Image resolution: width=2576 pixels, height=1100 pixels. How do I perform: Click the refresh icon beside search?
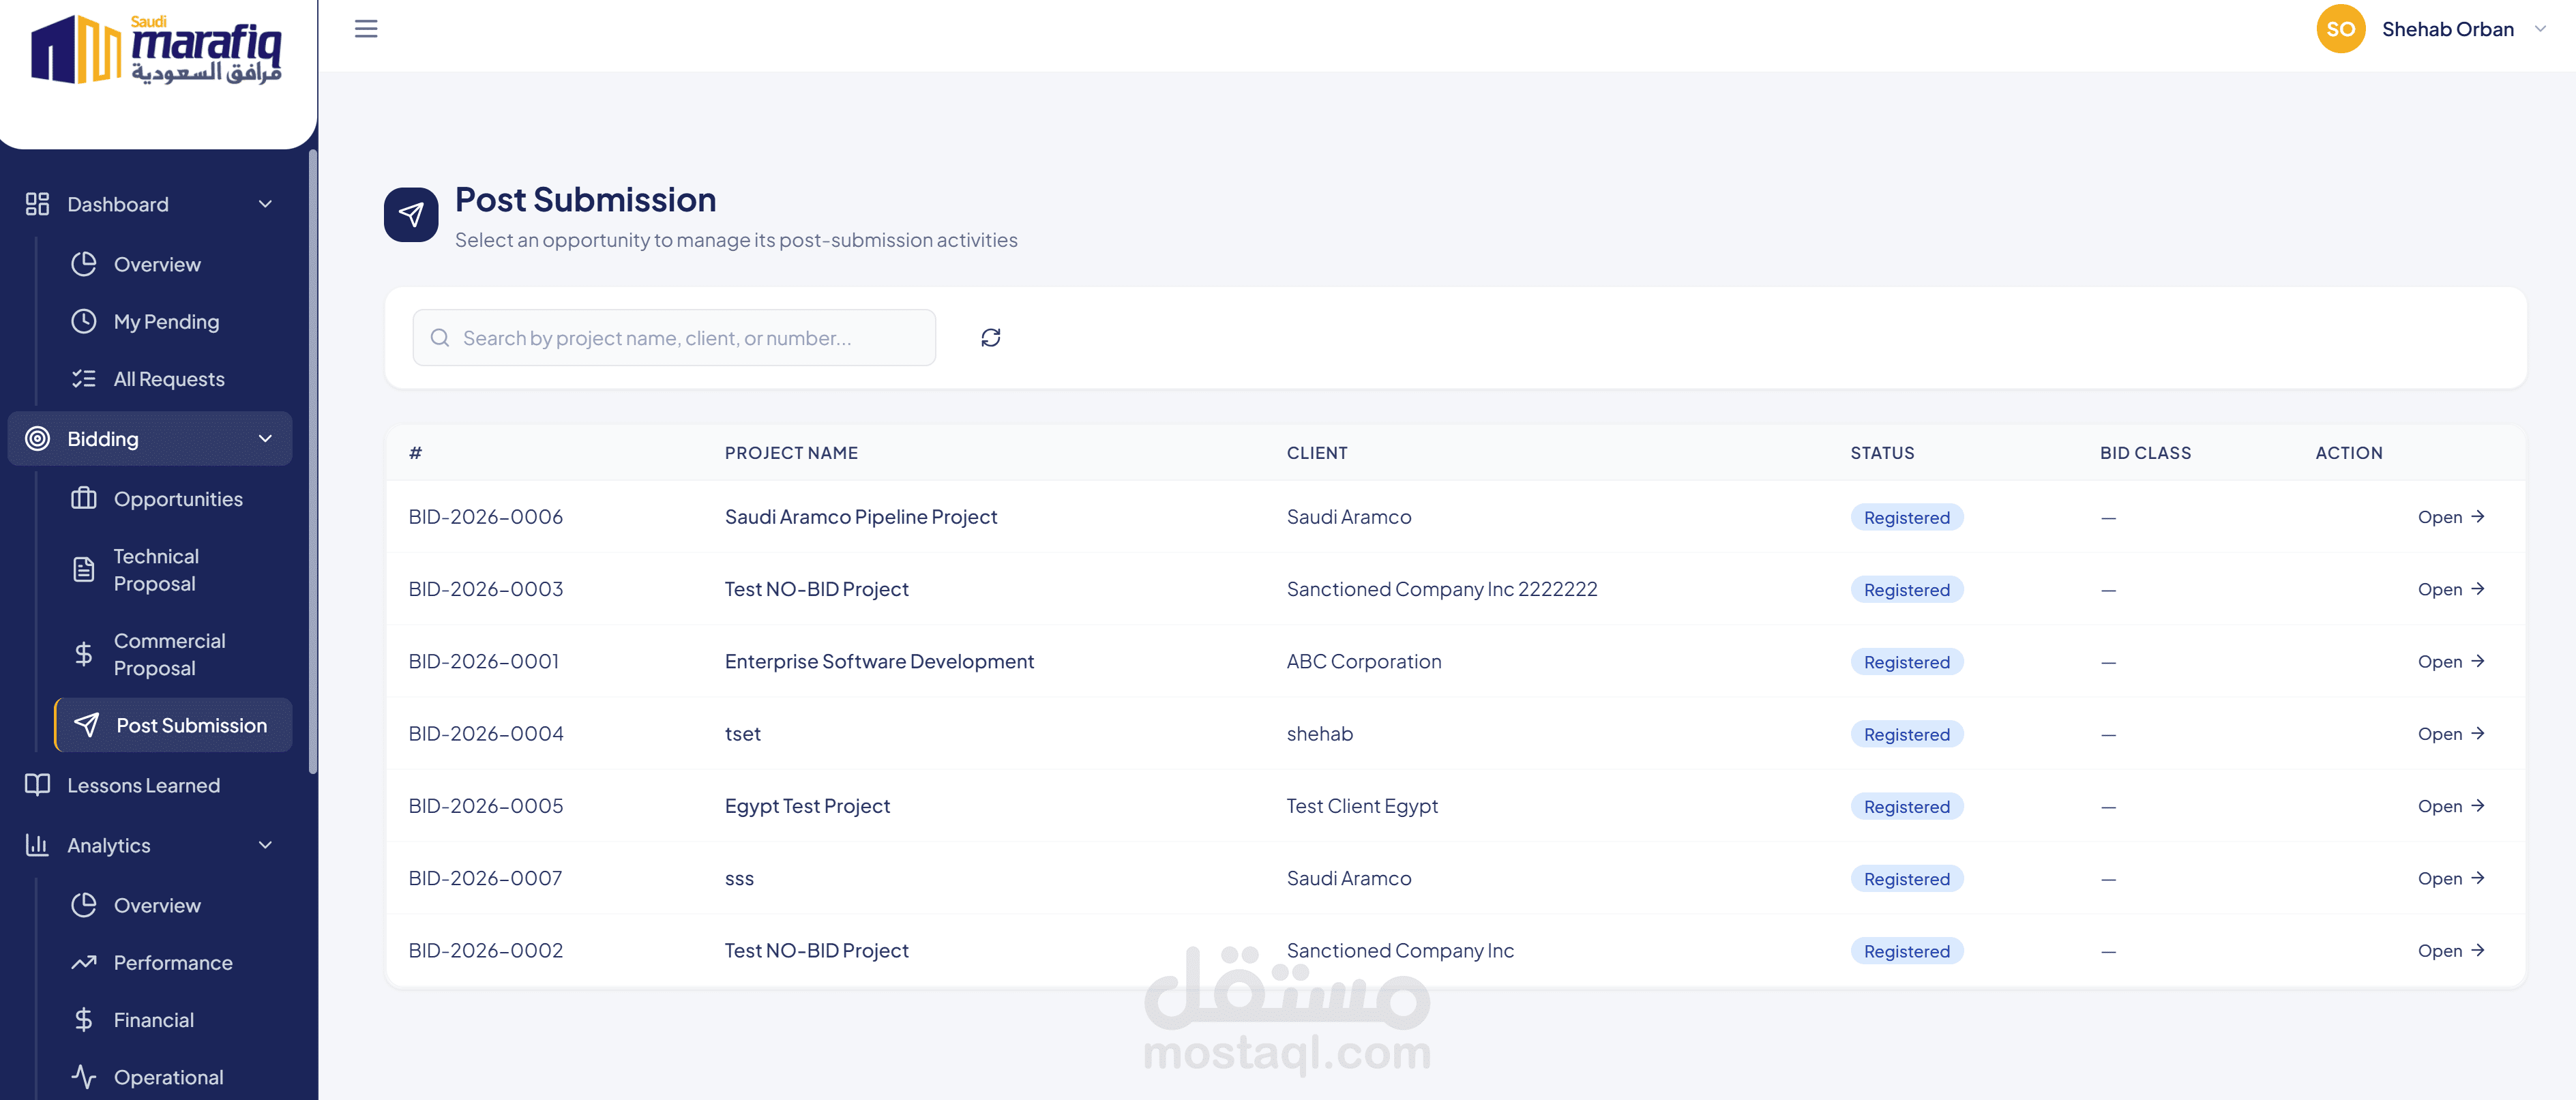click(990, 338)
